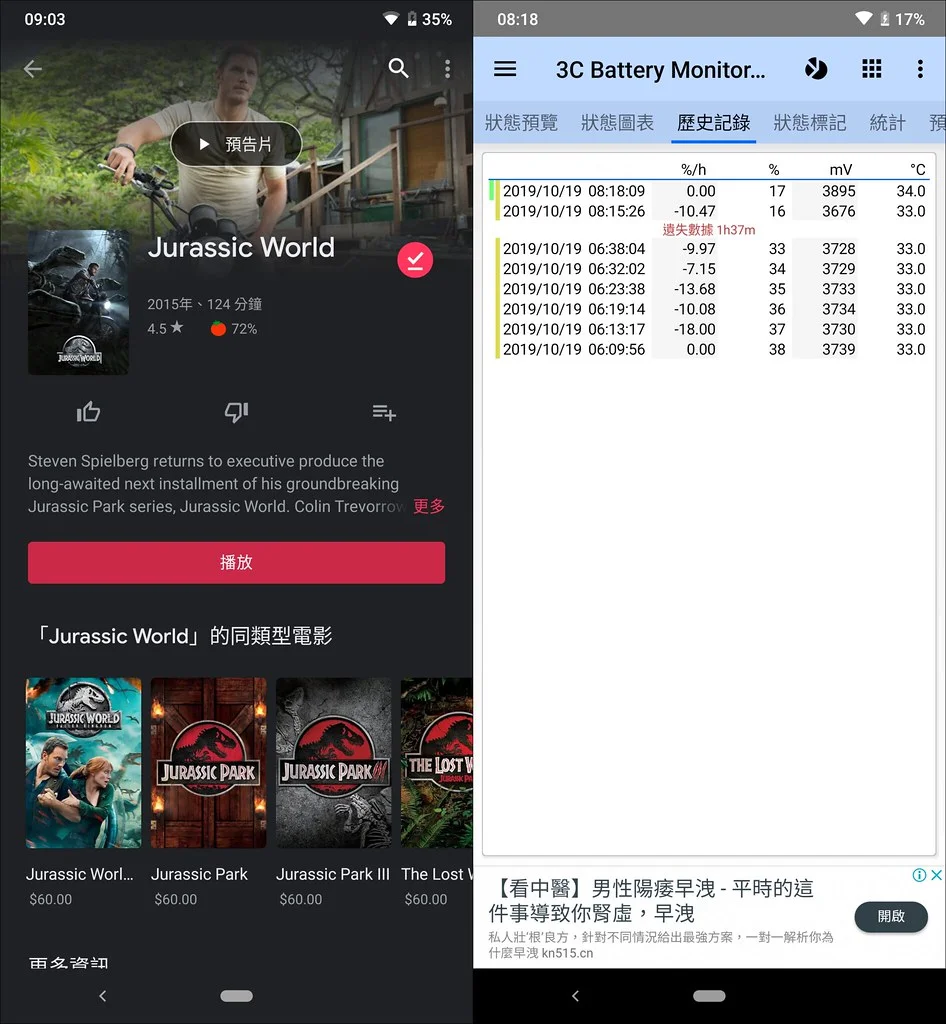Click the 2015年、124 分鐘 movie info text
The height and width of the screenshot is (1024, 946).
[x=204, y=304]
